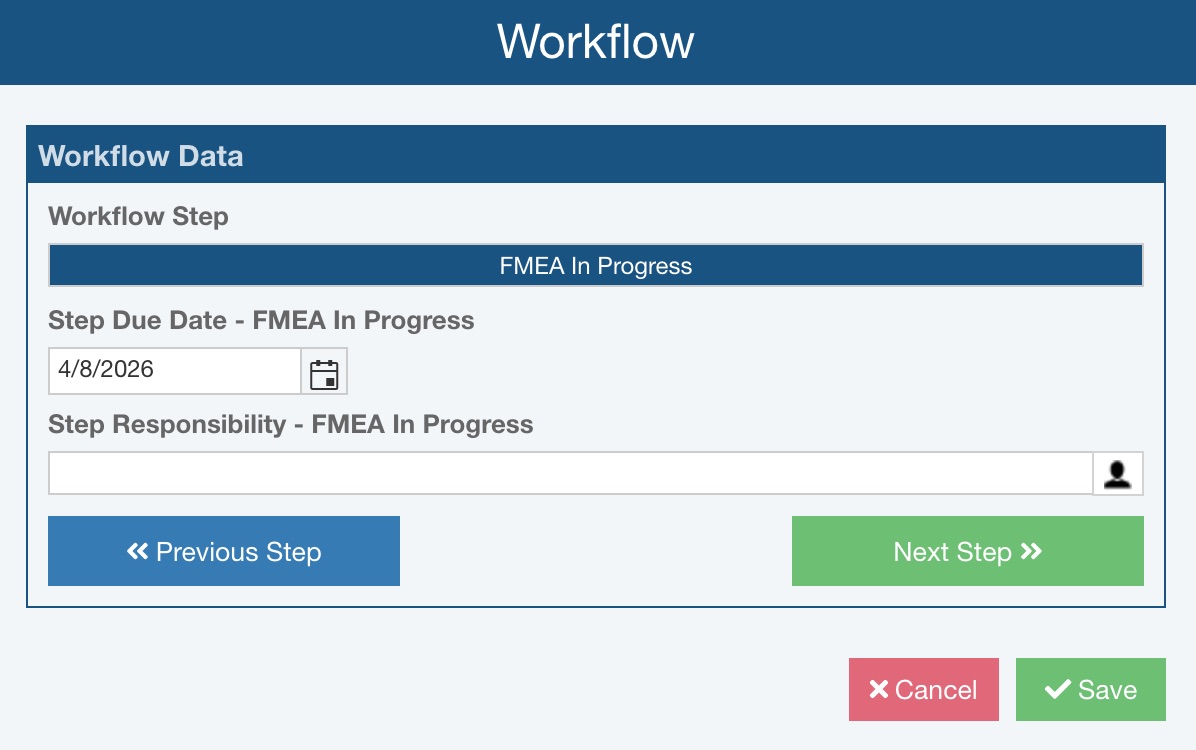Click the Workflow Data panel header

[x=596, y=156]
